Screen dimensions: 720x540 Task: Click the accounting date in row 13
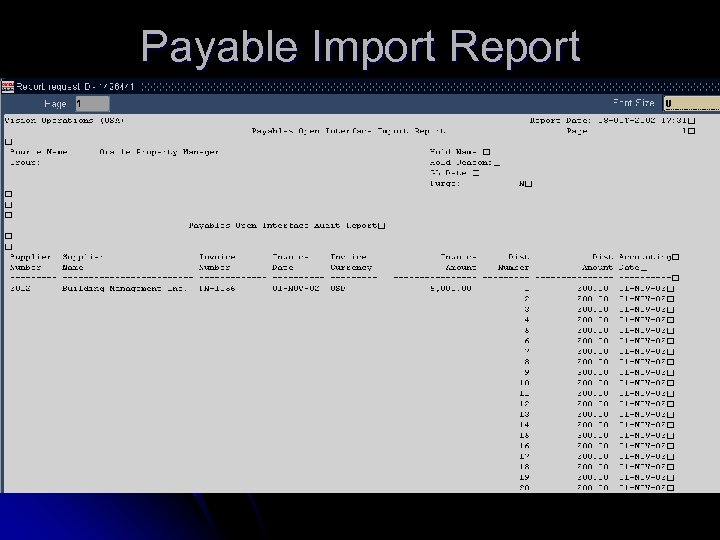(x=642, y=415)
